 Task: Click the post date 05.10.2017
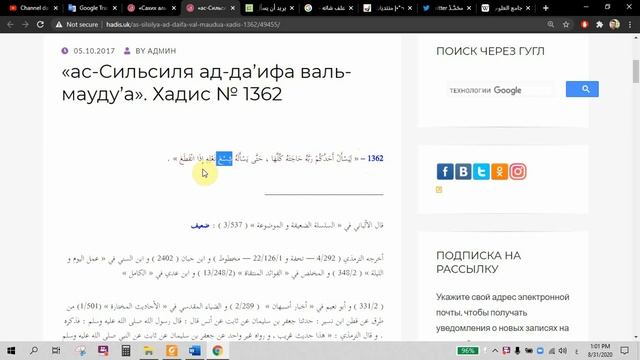tap(94, 51)
